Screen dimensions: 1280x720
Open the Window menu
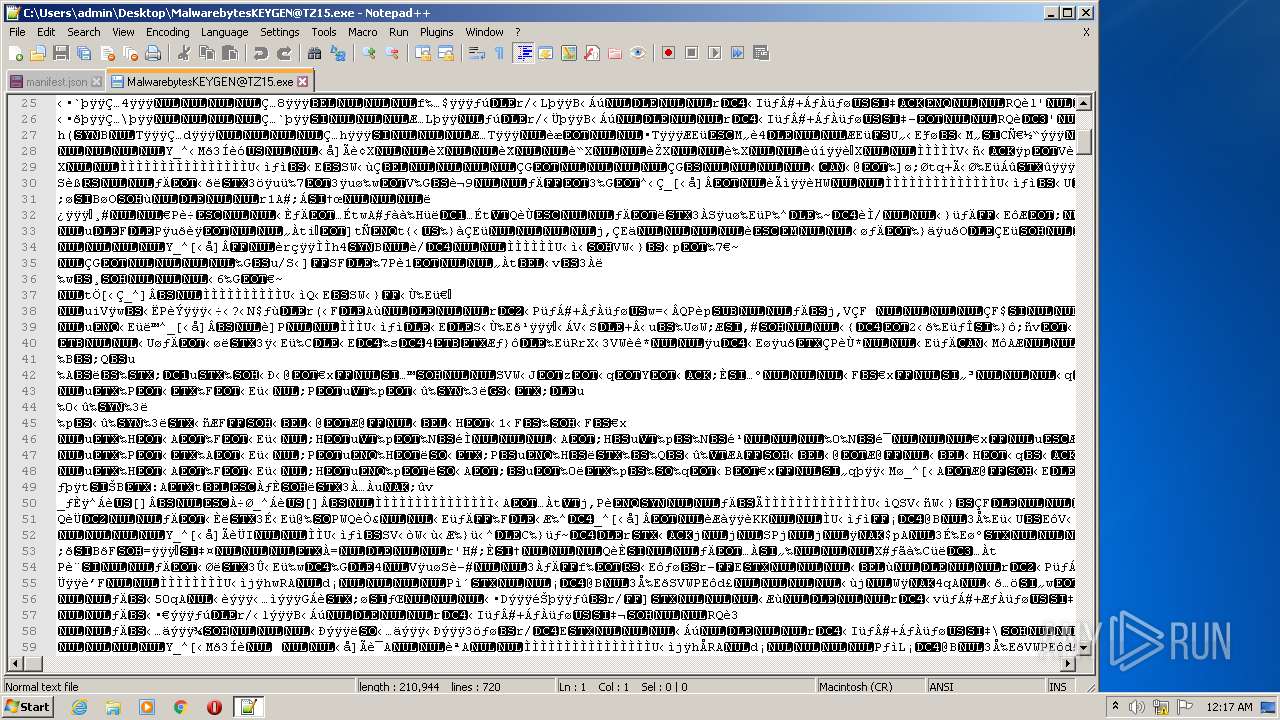(x=485, y=32)
